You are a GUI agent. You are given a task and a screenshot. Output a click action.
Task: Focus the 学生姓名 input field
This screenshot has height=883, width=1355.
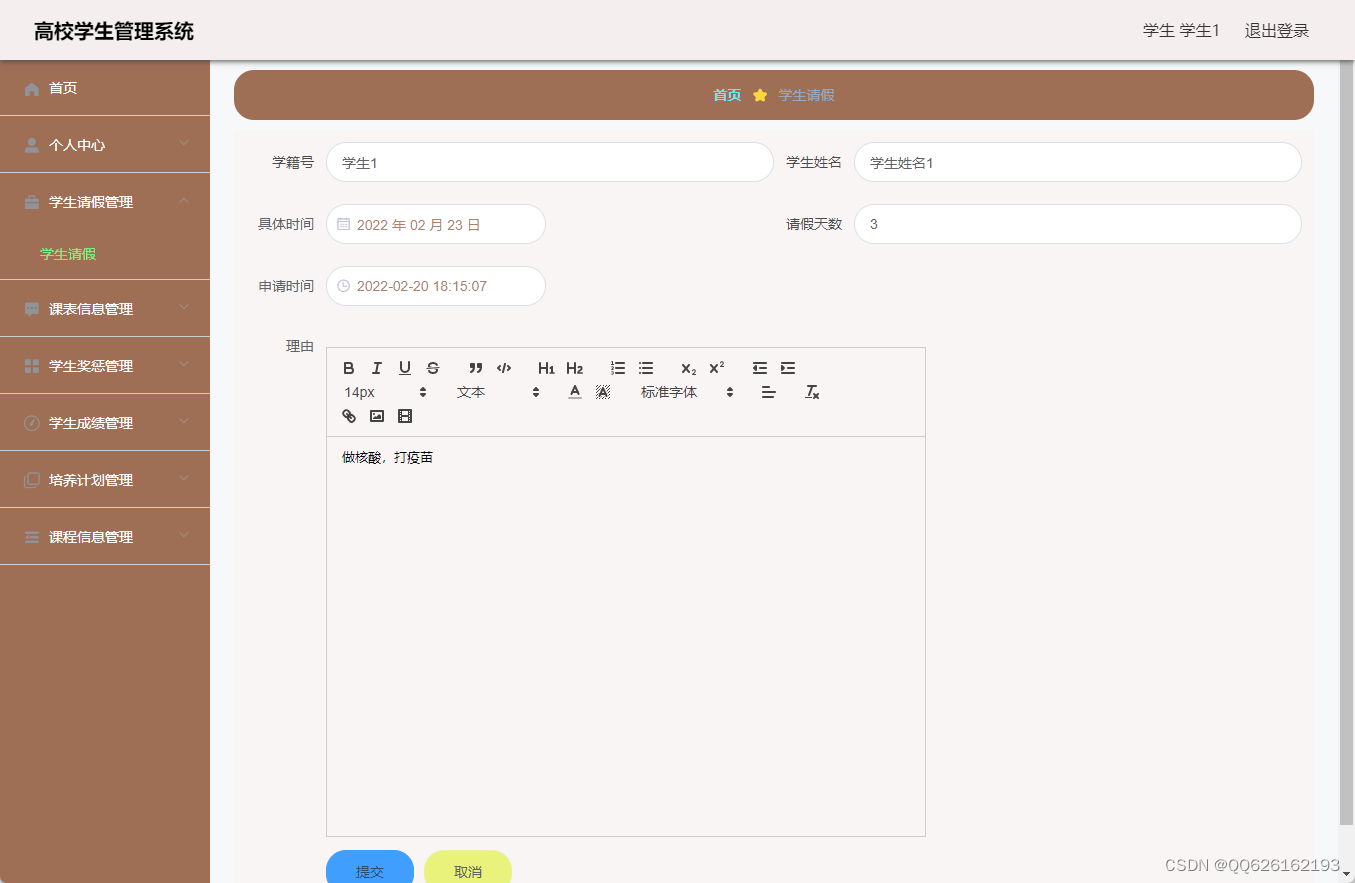pos(1078,162)
